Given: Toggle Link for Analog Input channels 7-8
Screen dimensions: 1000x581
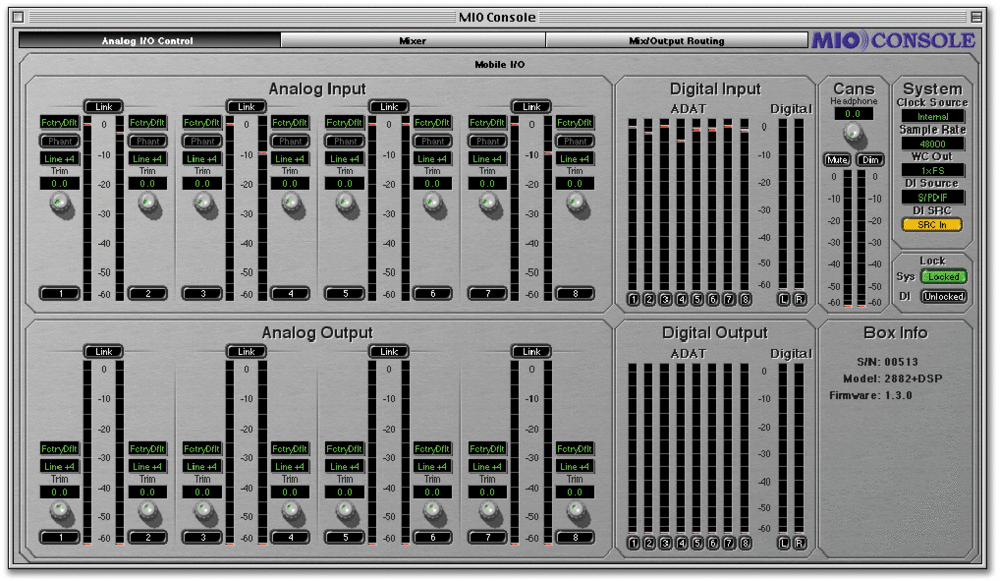Looking at the screenshot, I should 532,107.
